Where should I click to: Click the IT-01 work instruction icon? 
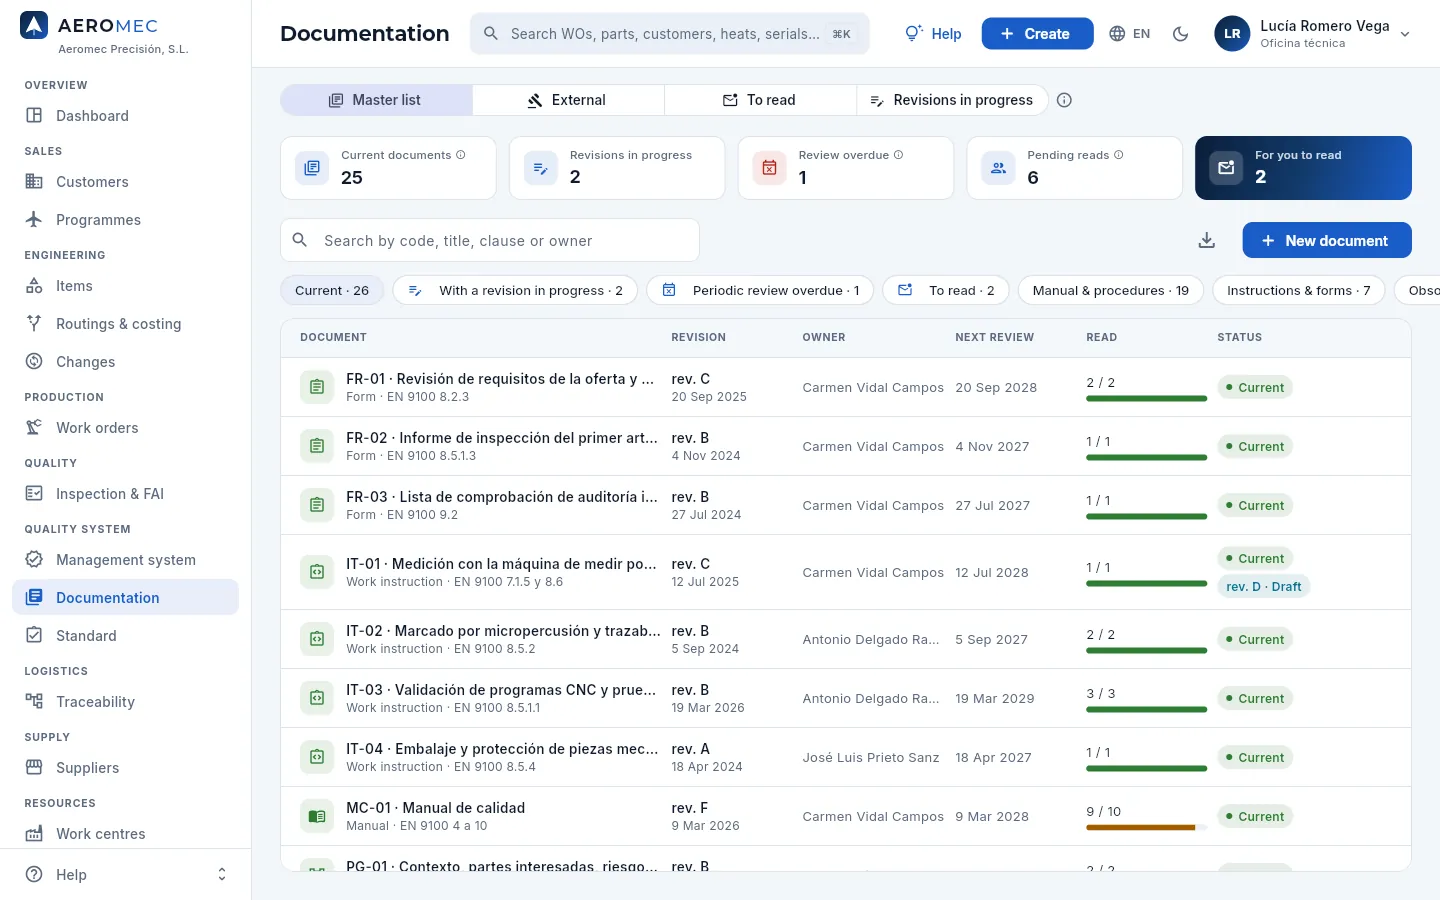[x=317, y=572]
